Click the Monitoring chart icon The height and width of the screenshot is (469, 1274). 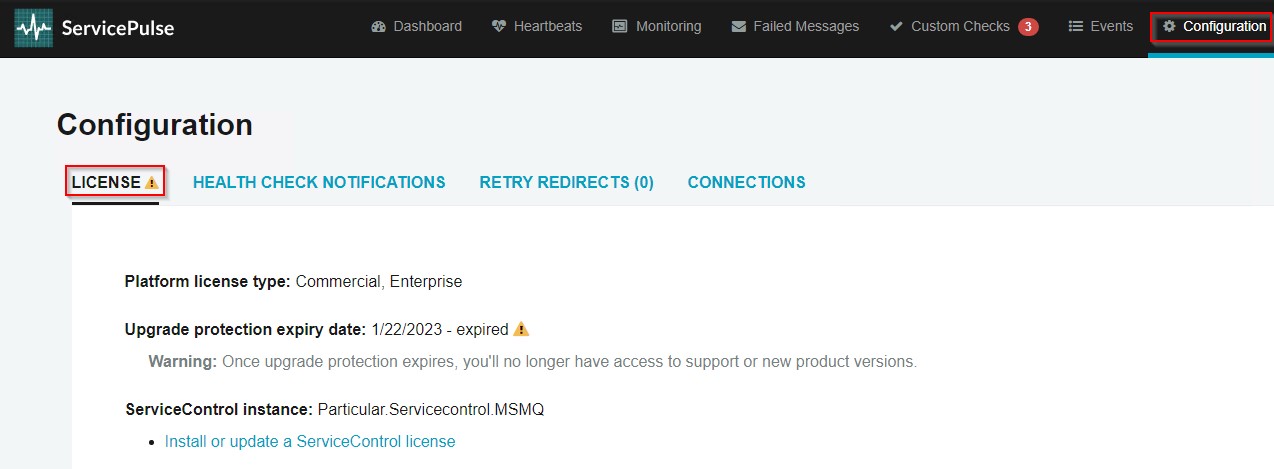coord(620,27)
